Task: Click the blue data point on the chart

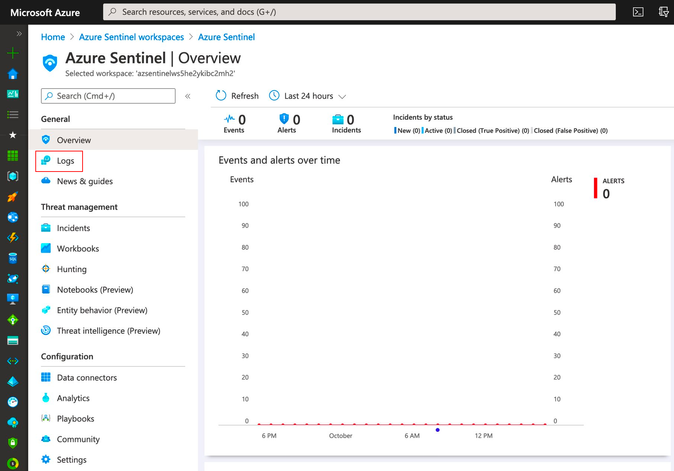Action: pos(438,430)
